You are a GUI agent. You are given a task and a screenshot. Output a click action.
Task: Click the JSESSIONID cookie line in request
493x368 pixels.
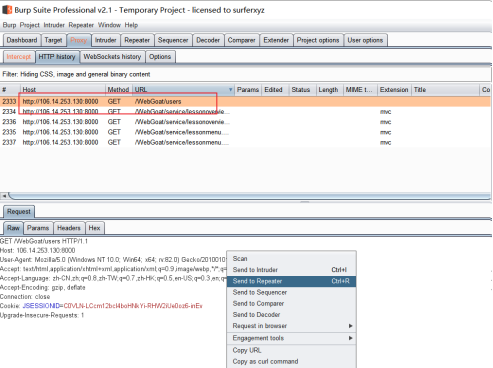coord(101,306)
